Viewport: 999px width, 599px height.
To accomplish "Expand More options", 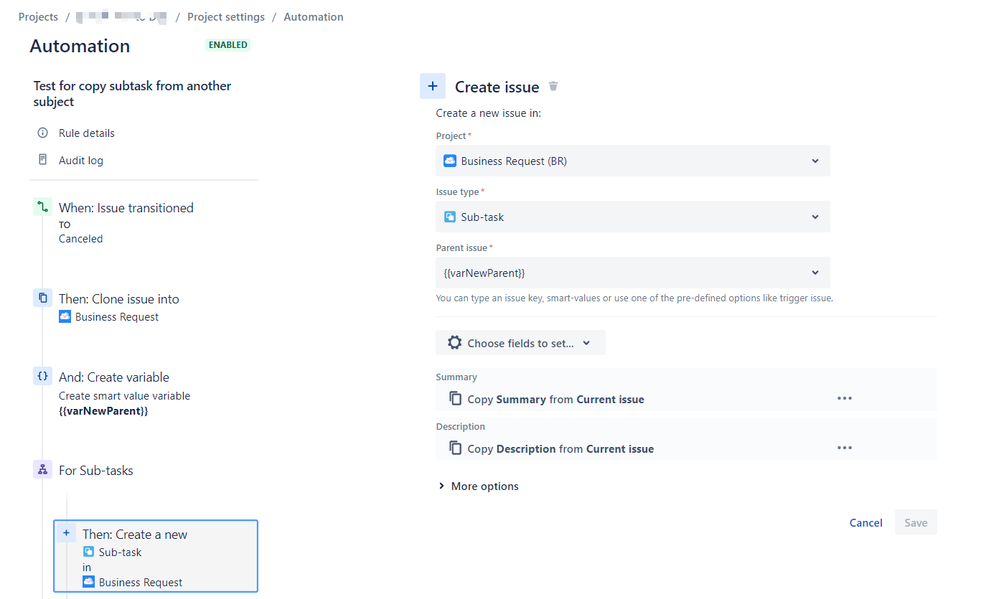I will [x=478, y=486].
